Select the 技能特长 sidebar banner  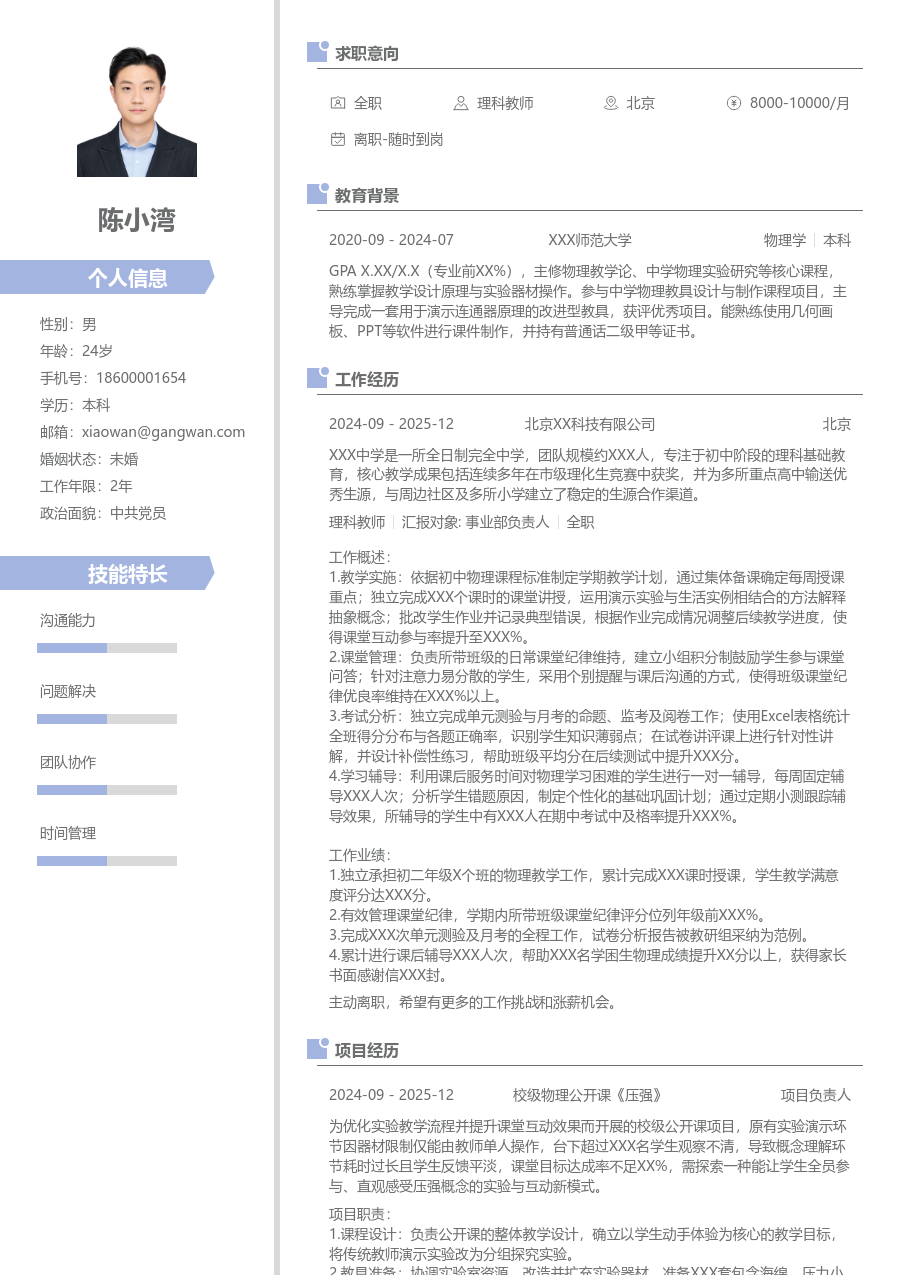point(107,574)
